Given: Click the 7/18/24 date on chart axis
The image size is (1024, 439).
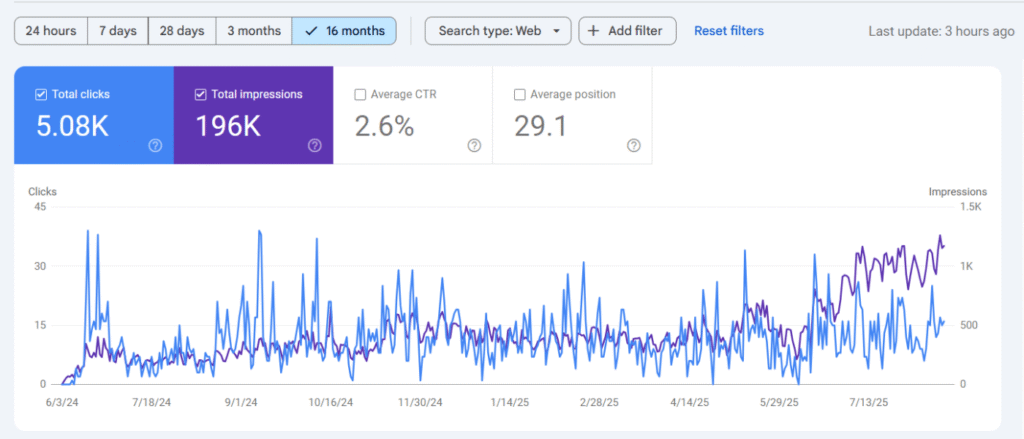Looking at the screenshot, I should [152, 402].
